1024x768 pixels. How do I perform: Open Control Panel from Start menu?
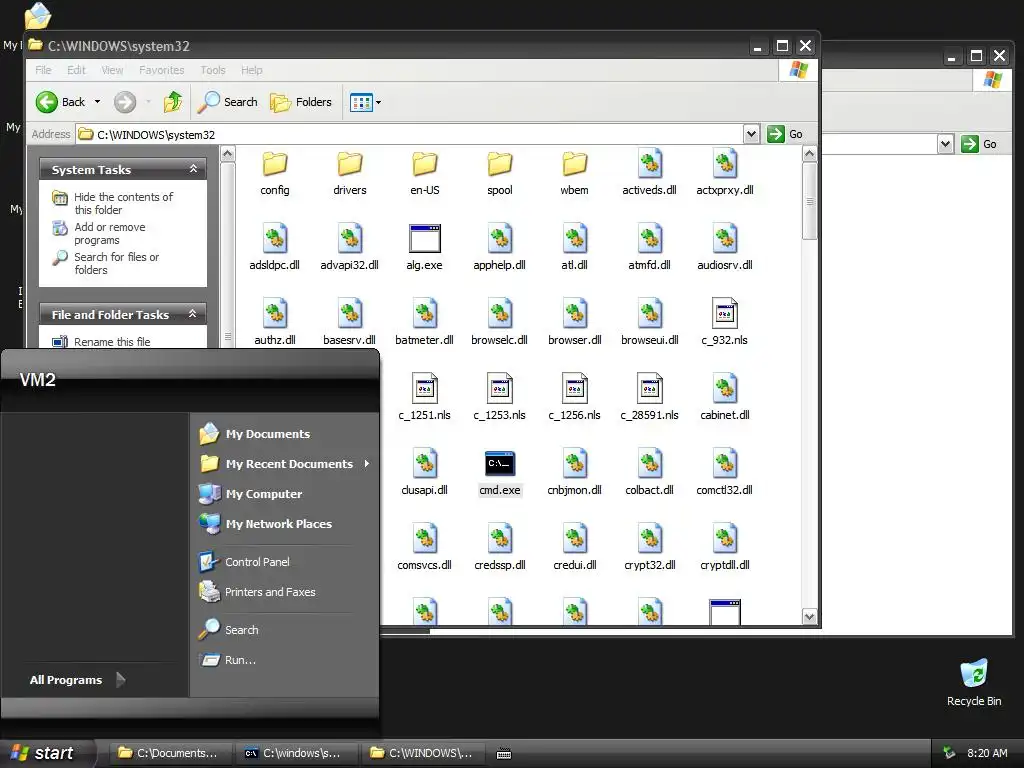coord(257,562)
